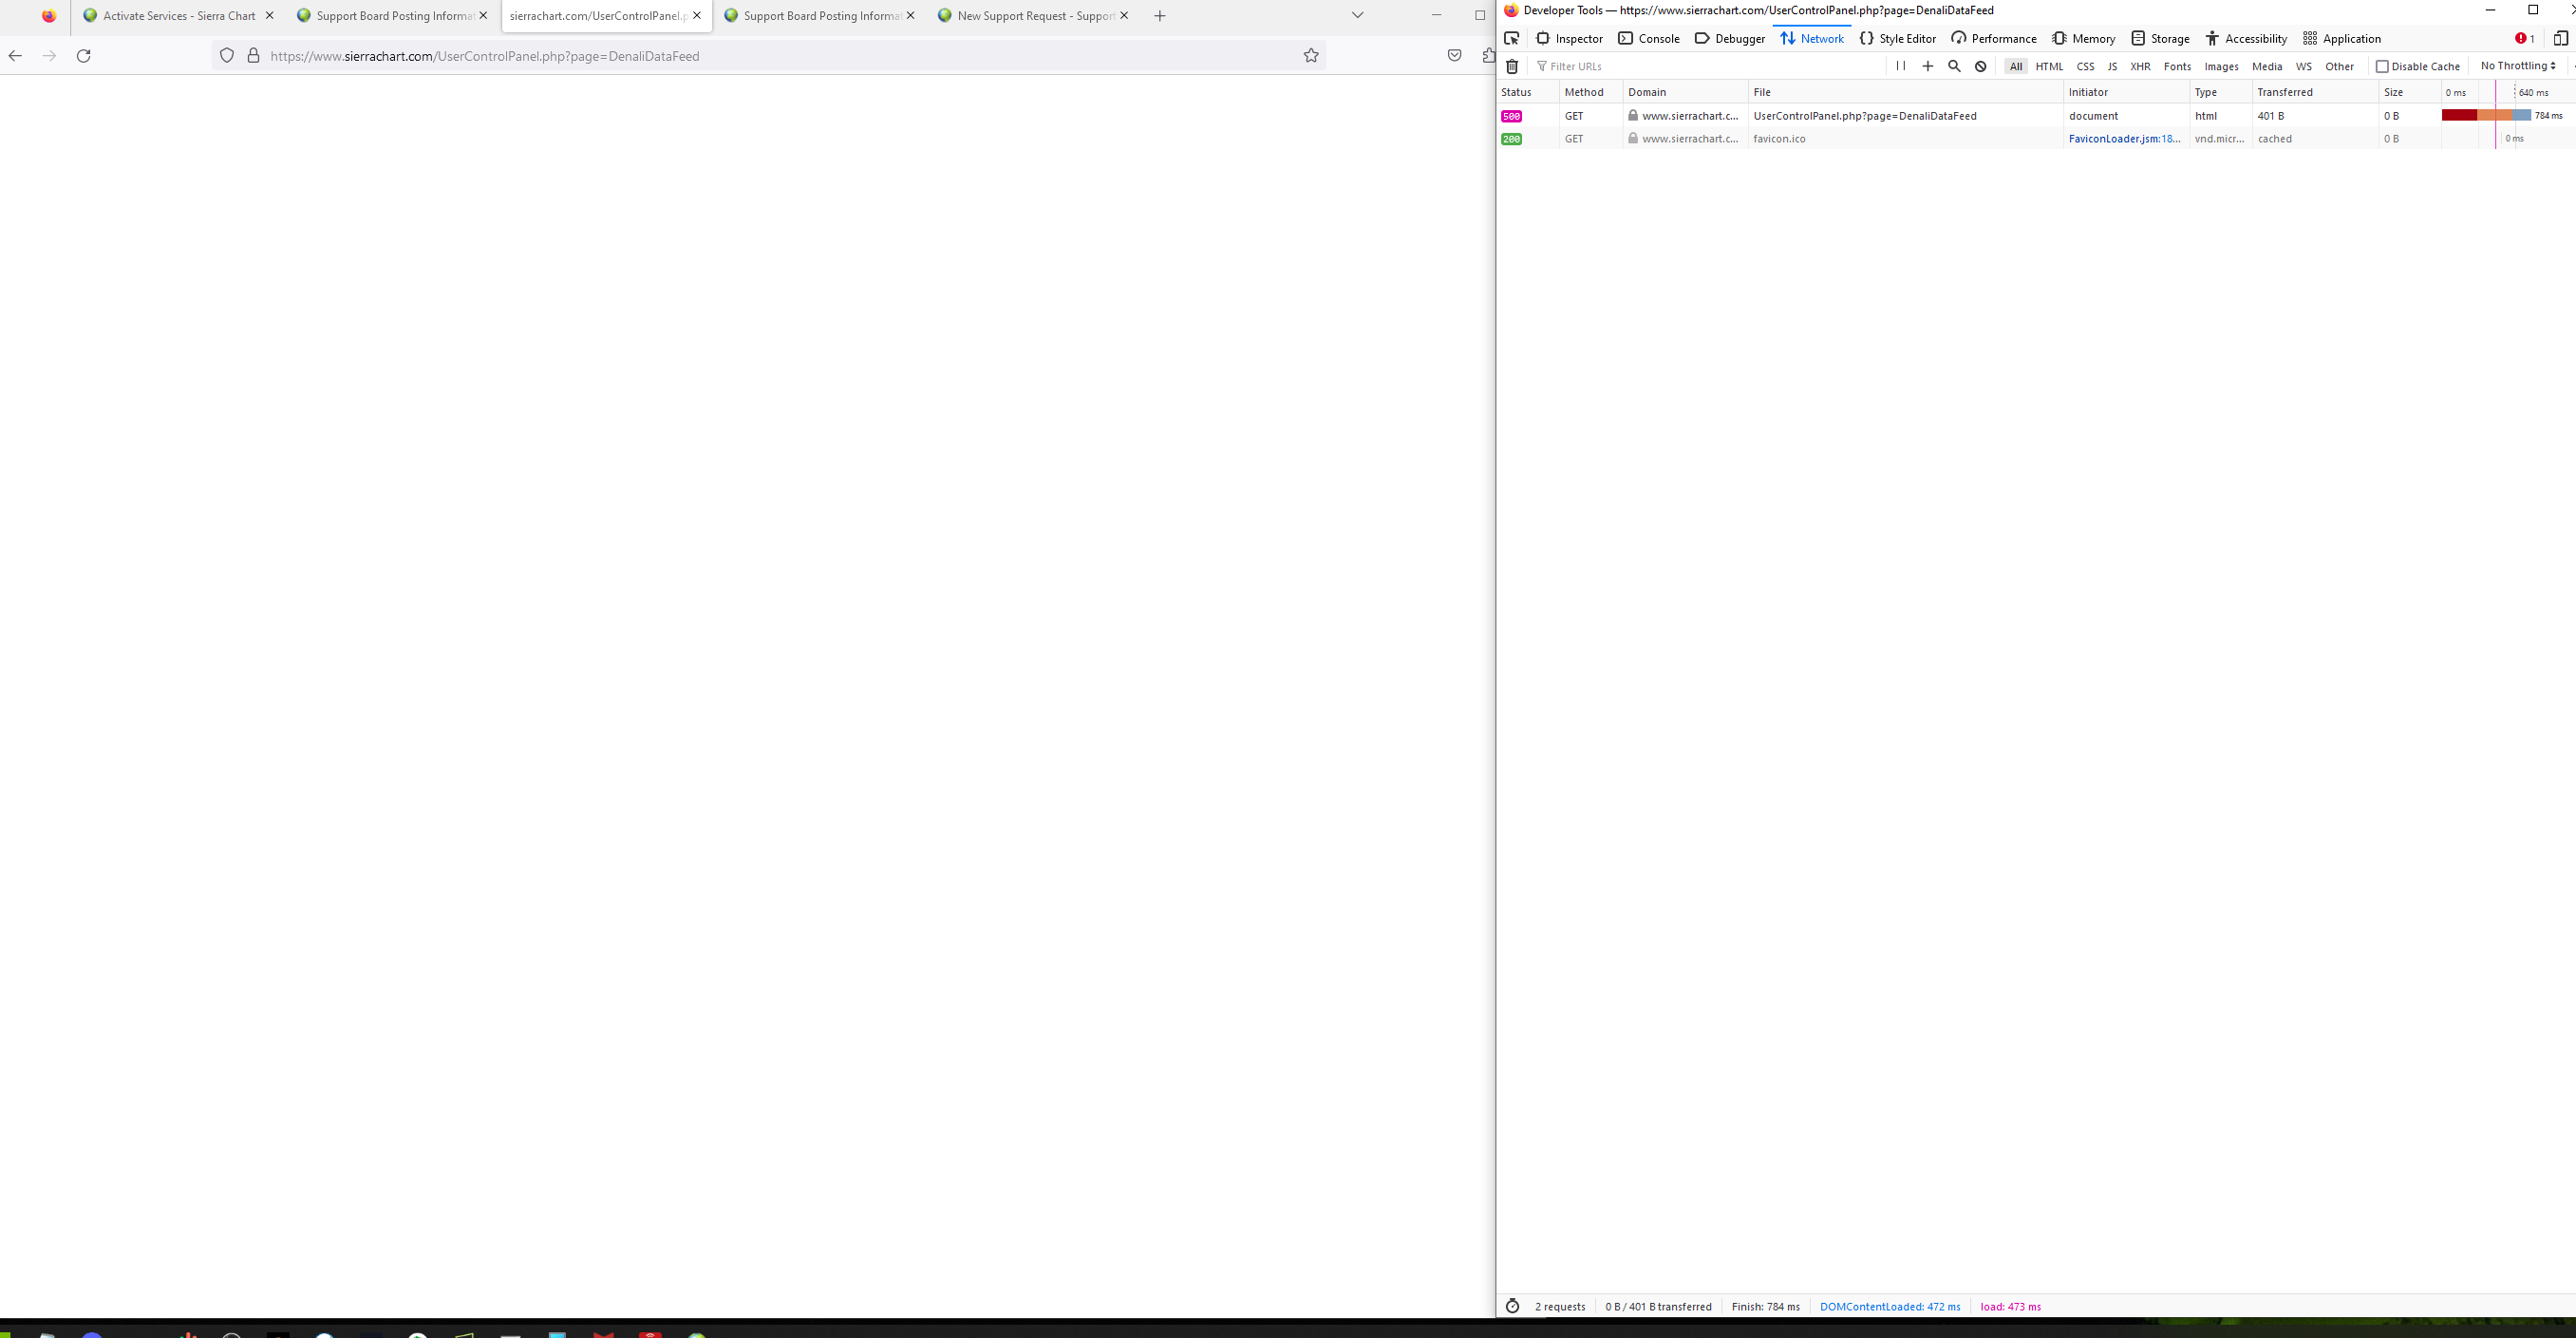This screenshot has width=2576, height=1338.
Task: Click the Filter URLs input field
Action: (1700, 66)
